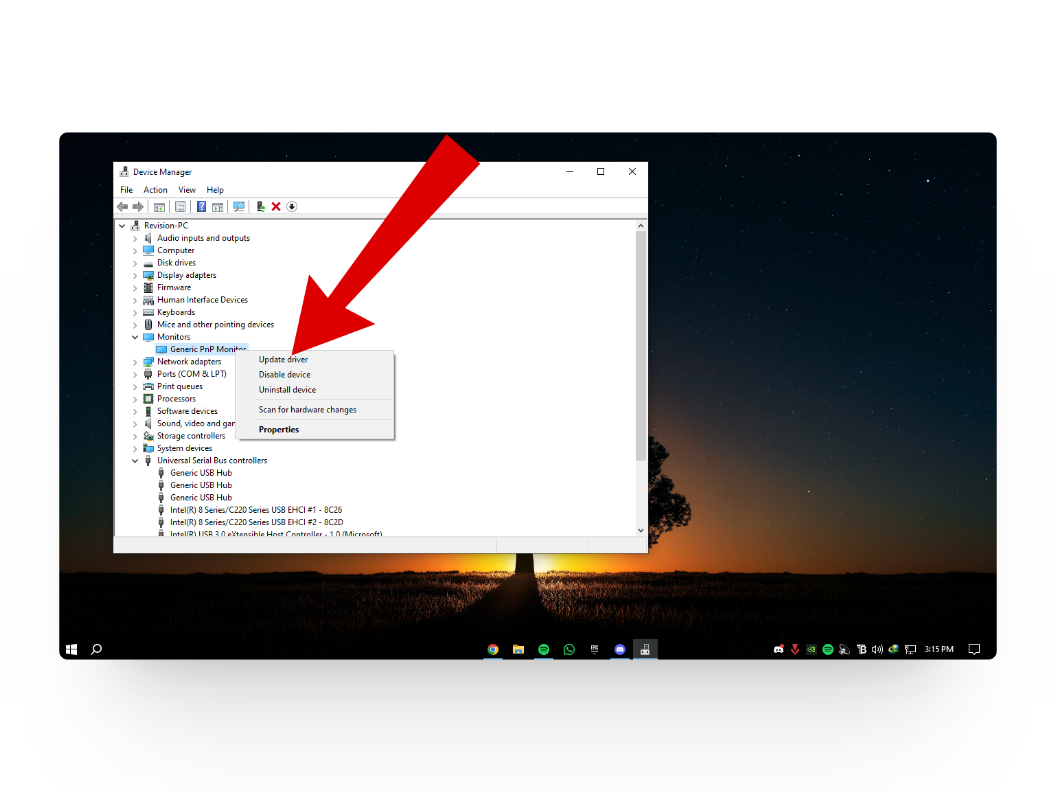Image resolution: width=1056 pixels, height=792 pixels.
Task: Click the taskbar clock showing 3:15 PM
Action: pos(939,649)
